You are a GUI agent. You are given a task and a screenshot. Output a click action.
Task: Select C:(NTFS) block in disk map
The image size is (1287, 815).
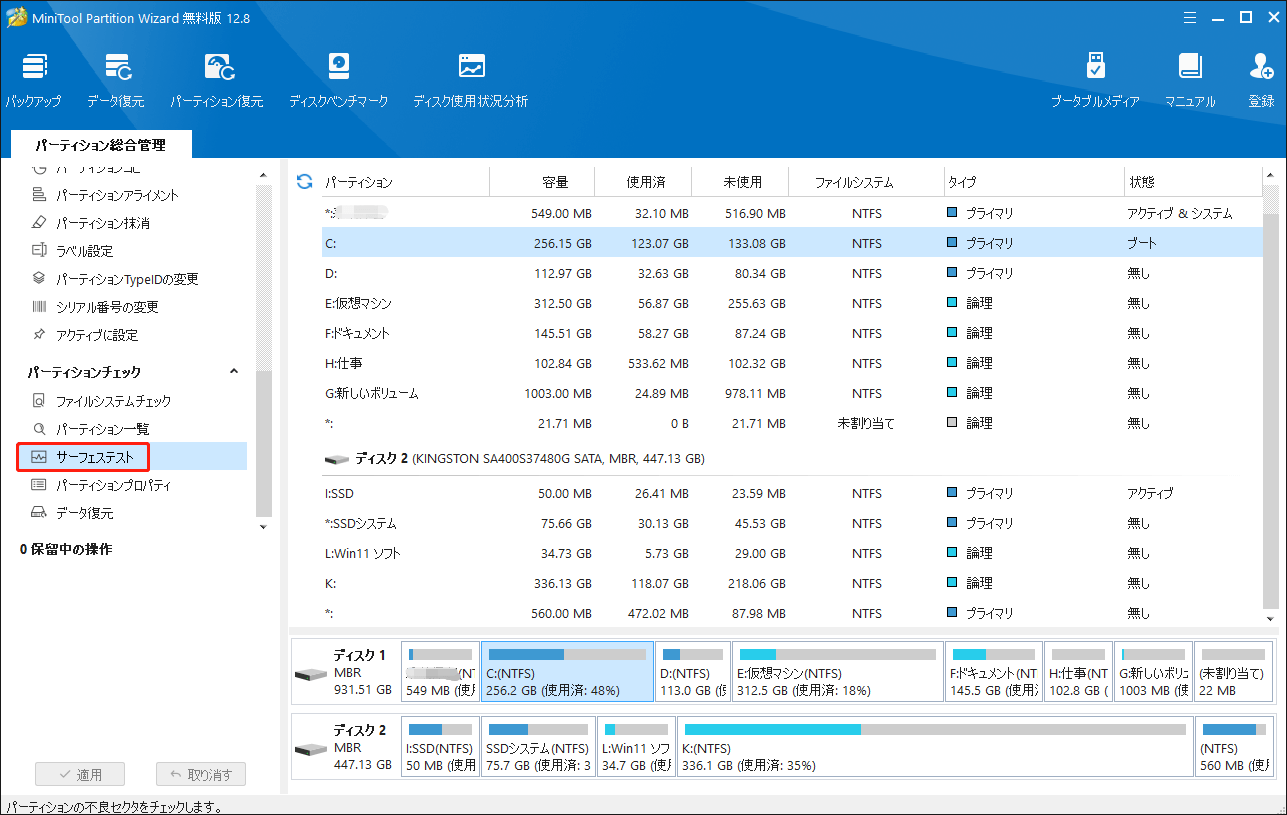pyautogui.click(x=567, y=671)
